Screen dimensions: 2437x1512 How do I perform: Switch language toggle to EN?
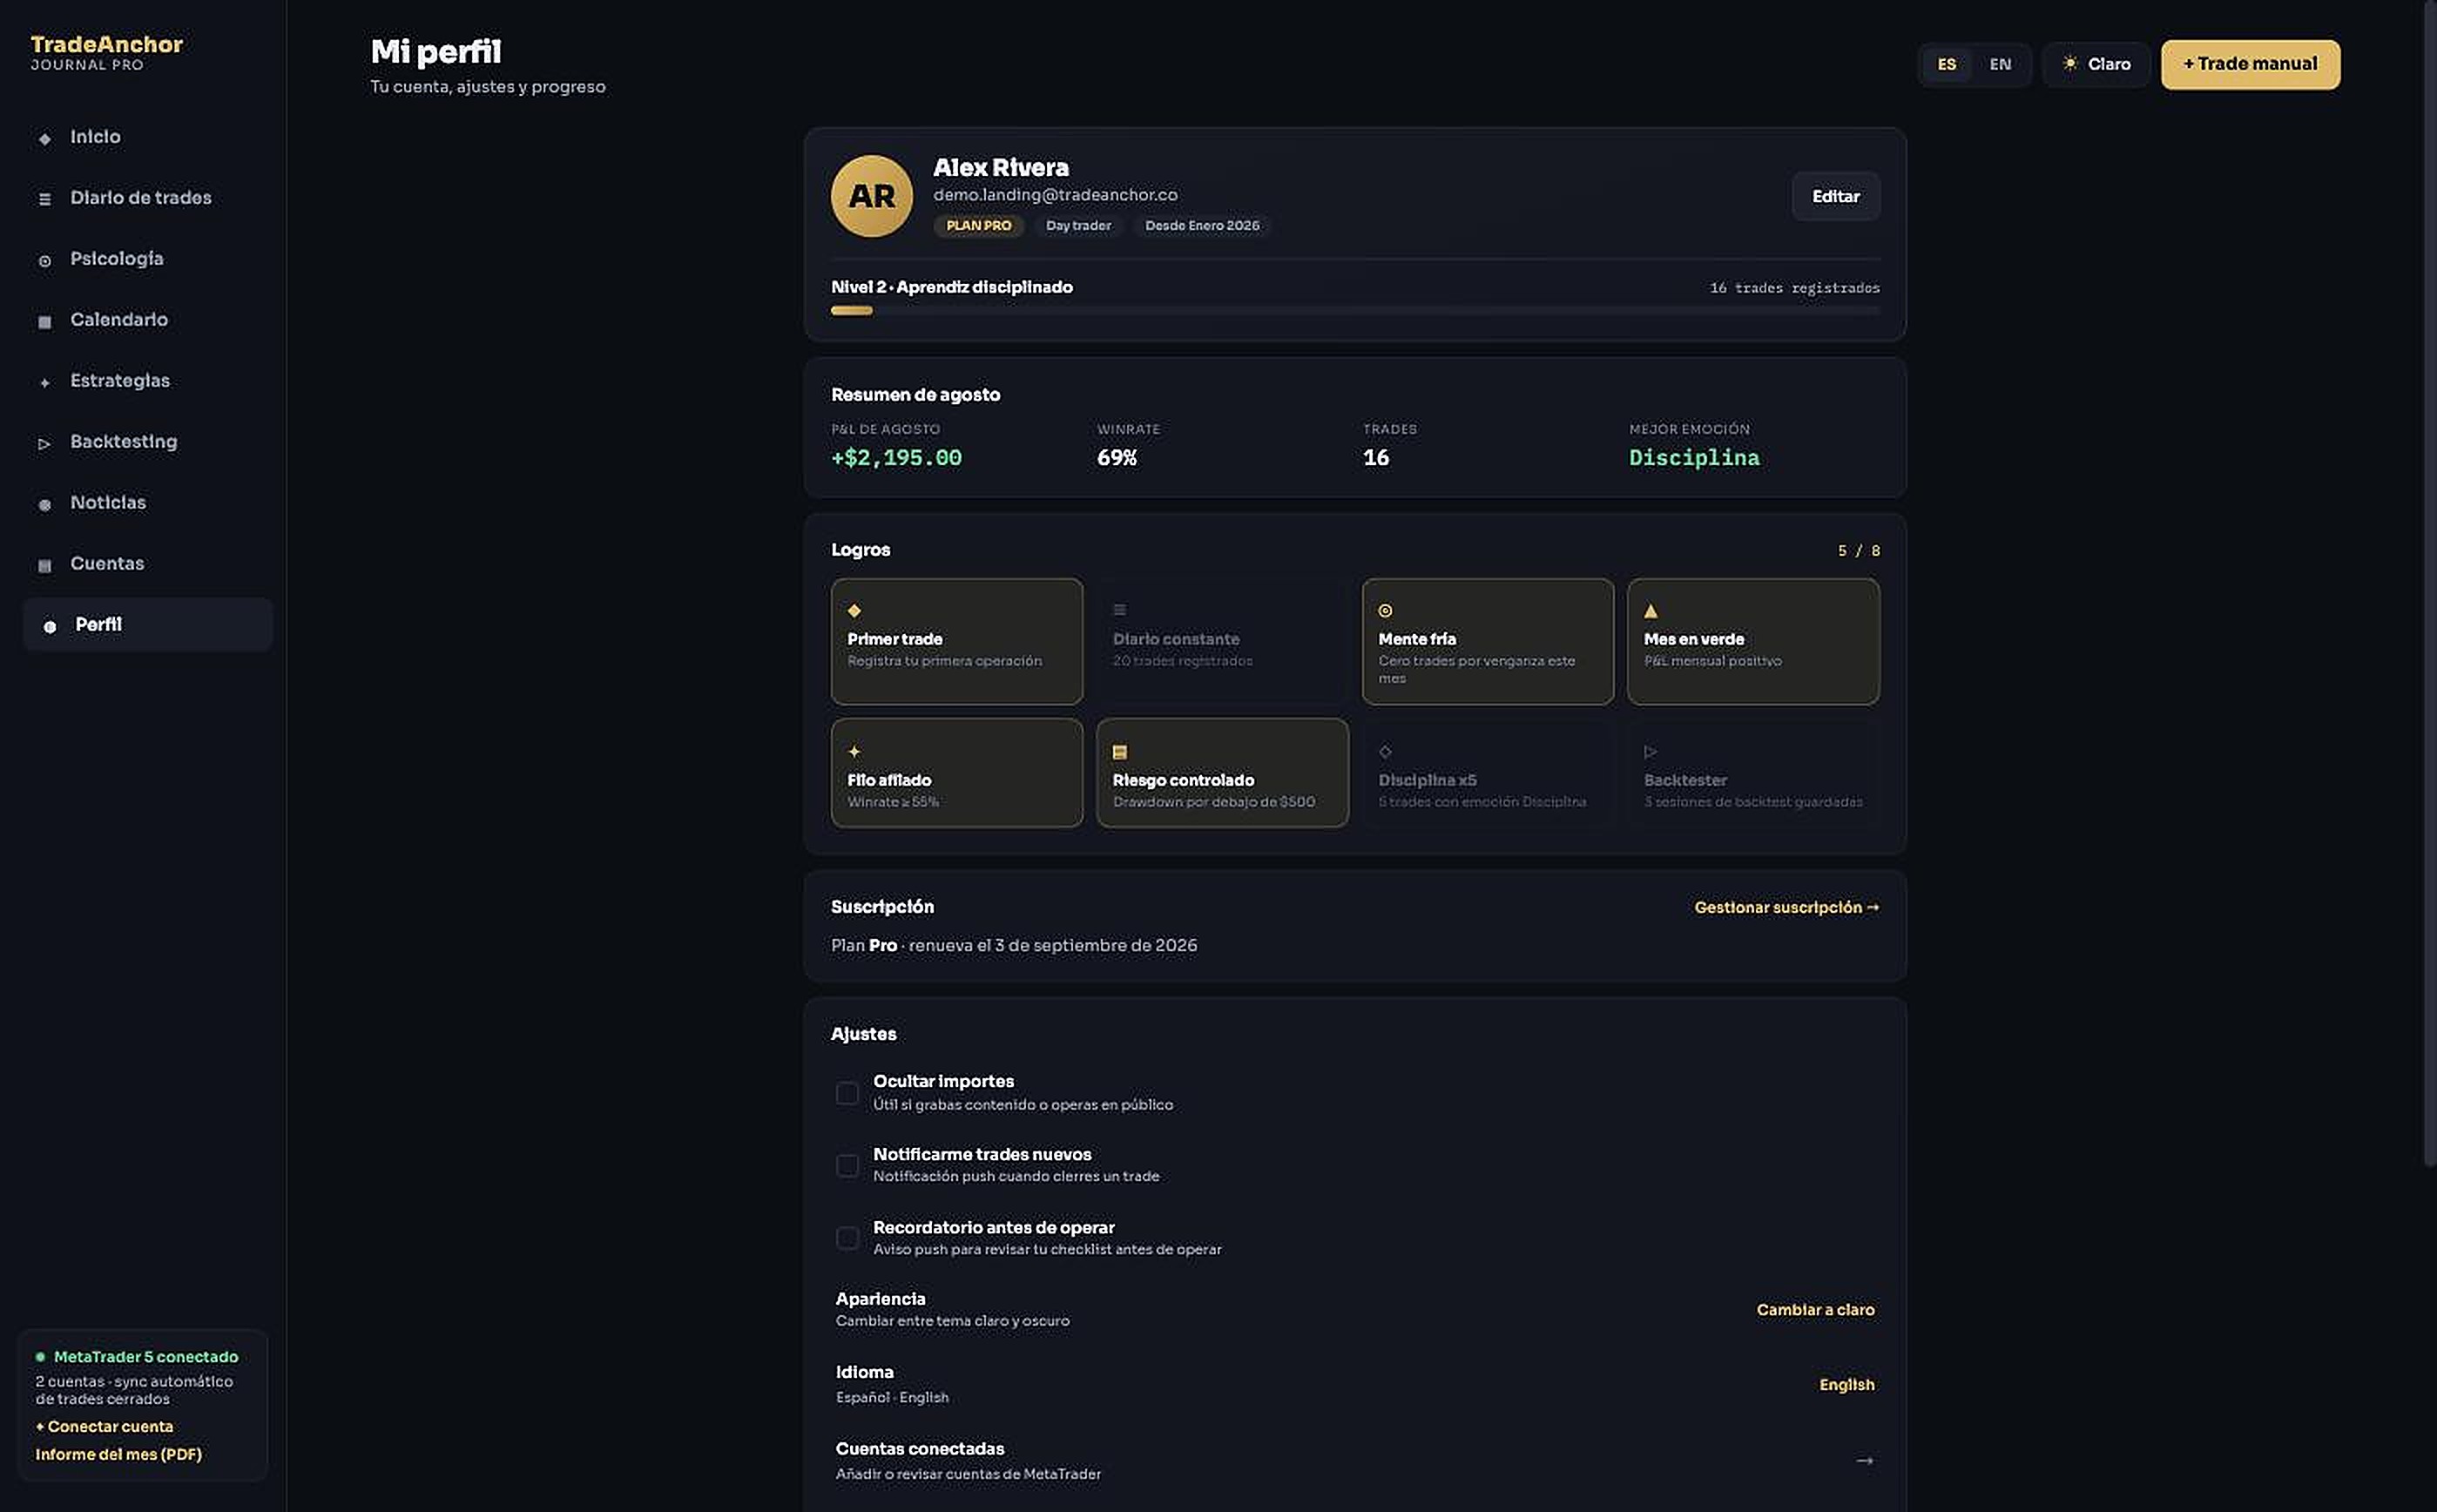click(1999, 64)
